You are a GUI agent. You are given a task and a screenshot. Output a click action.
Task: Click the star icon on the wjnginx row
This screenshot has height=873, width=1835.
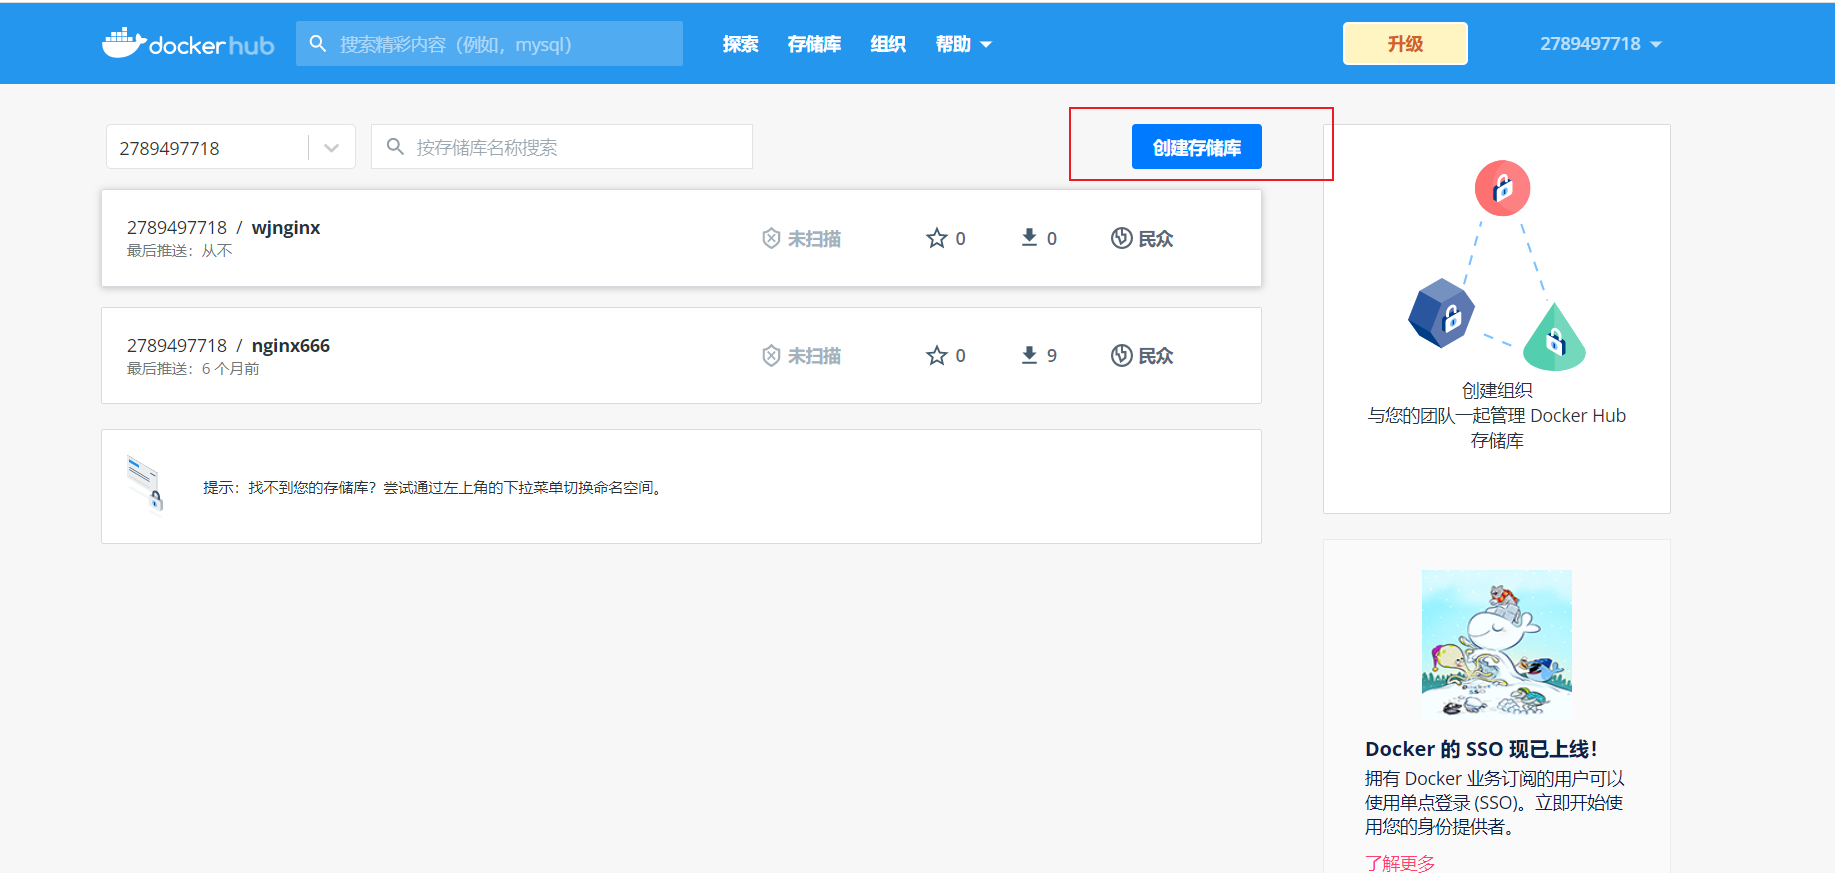click(x=936, y=238)
